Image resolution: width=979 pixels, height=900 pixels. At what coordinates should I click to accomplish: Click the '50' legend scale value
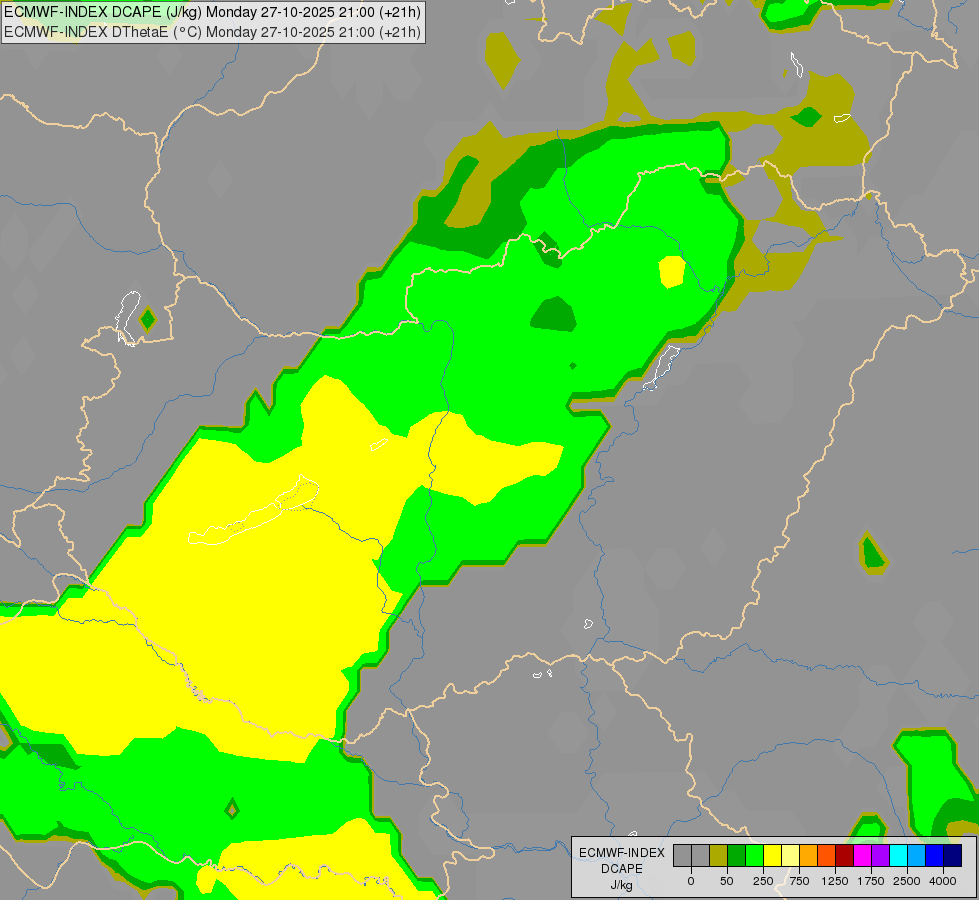[727, 881]
